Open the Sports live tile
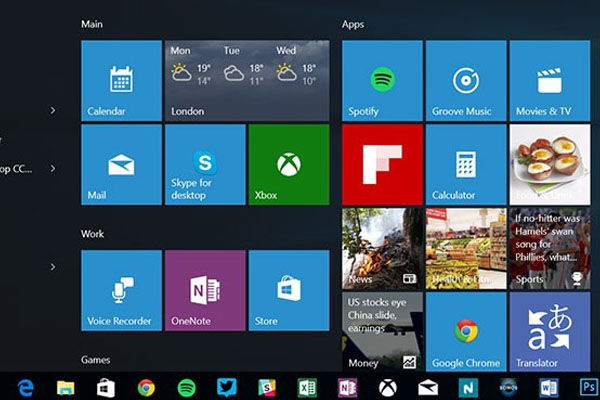Image resolution: width=600 pixels, height=400 pixels. 550,249
